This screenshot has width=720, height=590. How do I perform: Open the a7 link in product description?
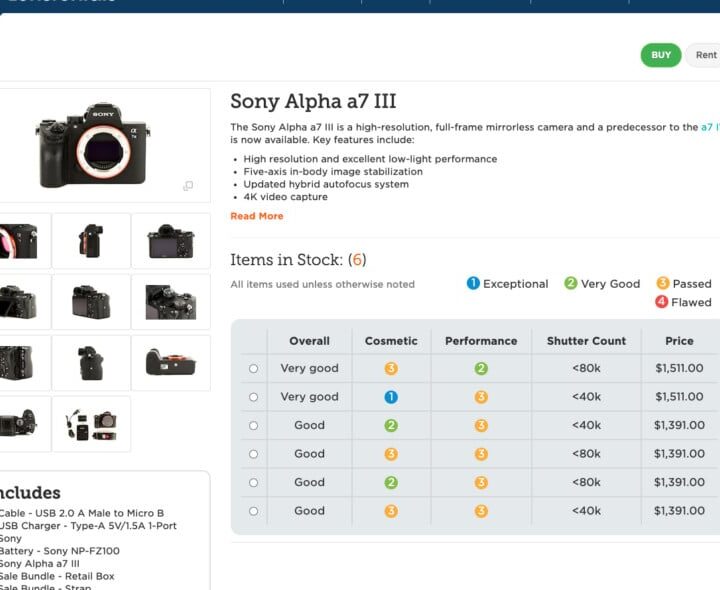[x=708, y=127]
